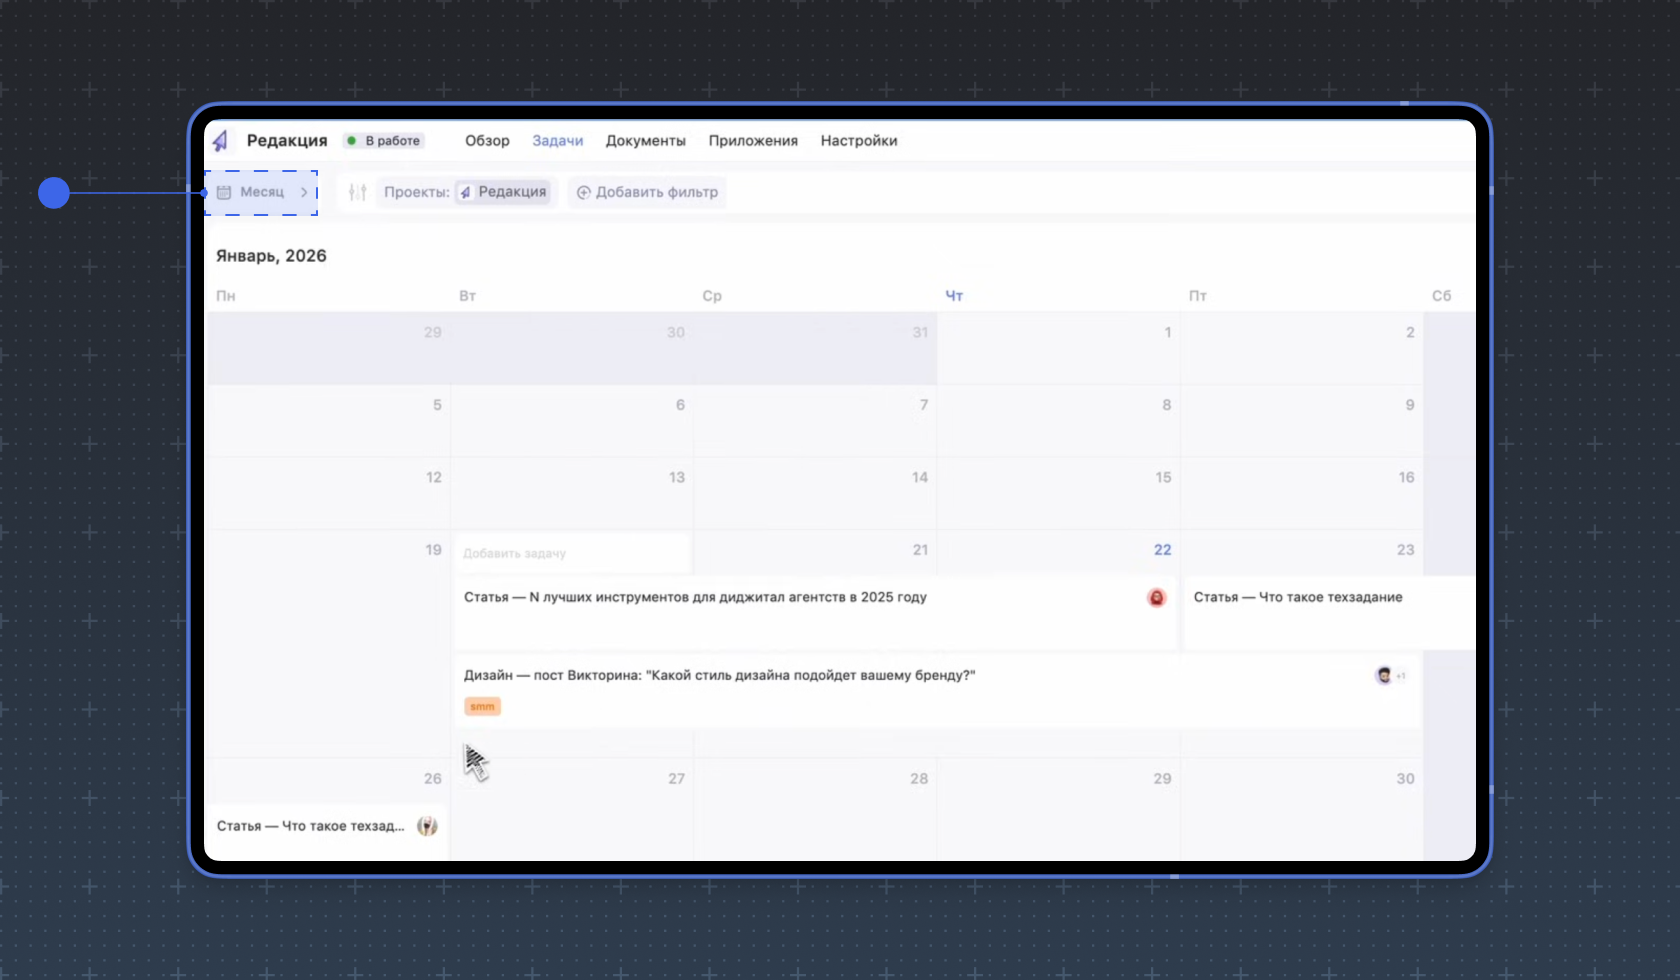1680x980 pixels.
Task: Open the Настройки tab
Action: coord(858,141)
